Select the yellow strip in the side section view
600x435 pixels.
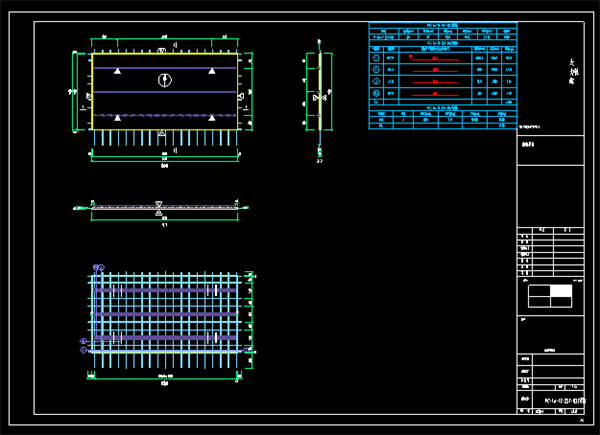click(320, 91)
